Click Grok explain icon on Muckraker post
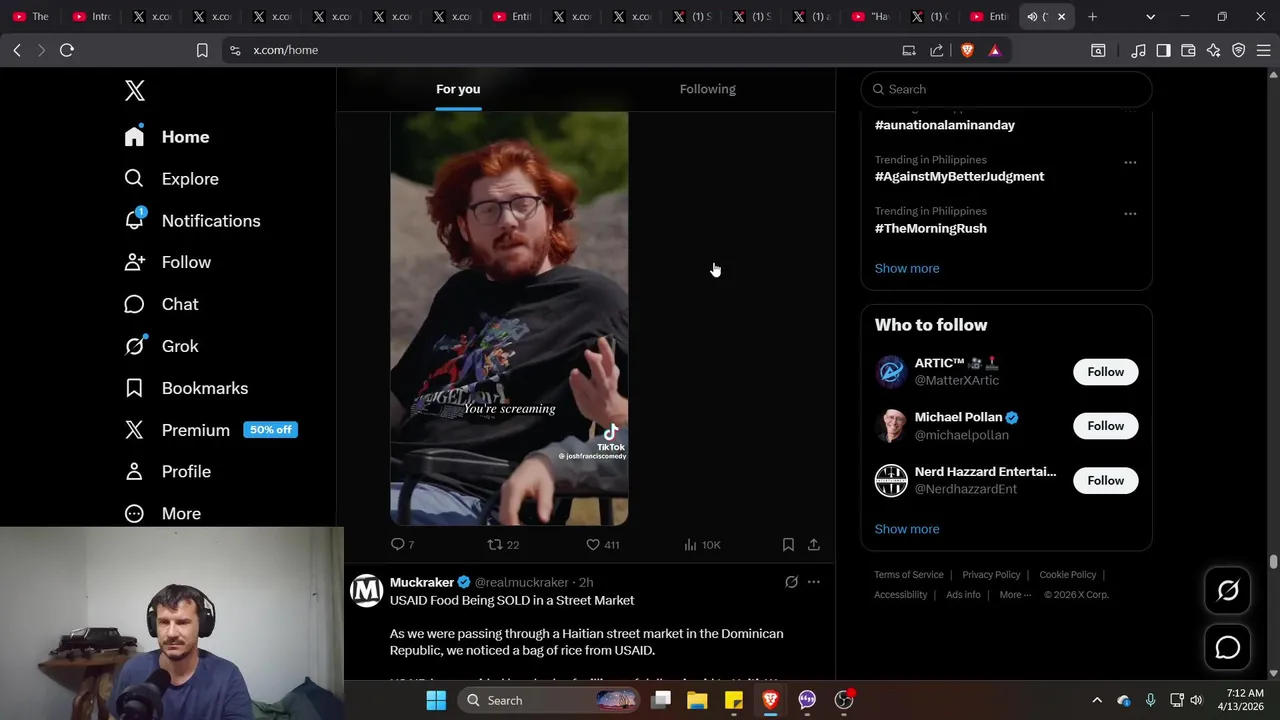This screenshot has height=720, width=1280. (791, 582)
